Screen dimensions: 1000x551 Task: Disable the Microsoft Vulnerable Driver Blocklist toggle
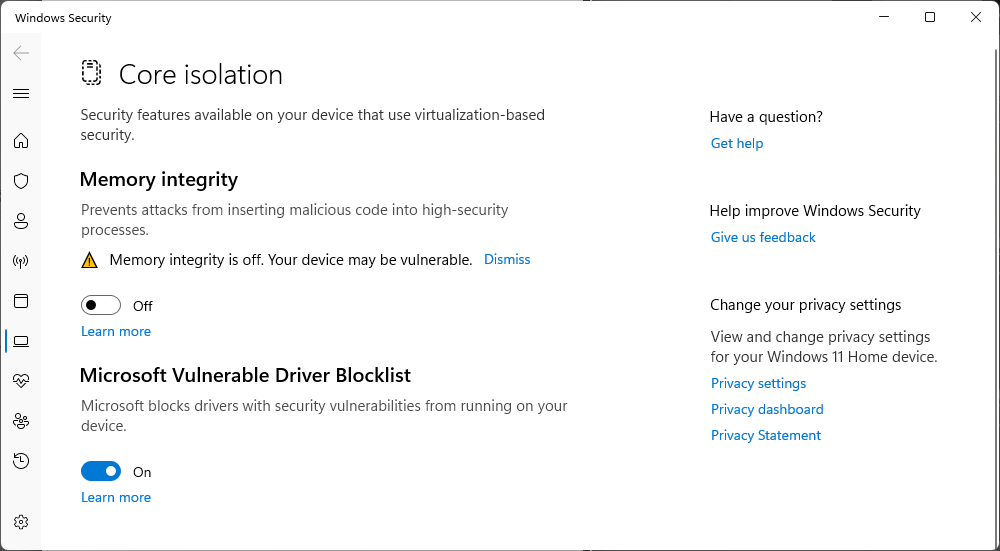point(101,472)
